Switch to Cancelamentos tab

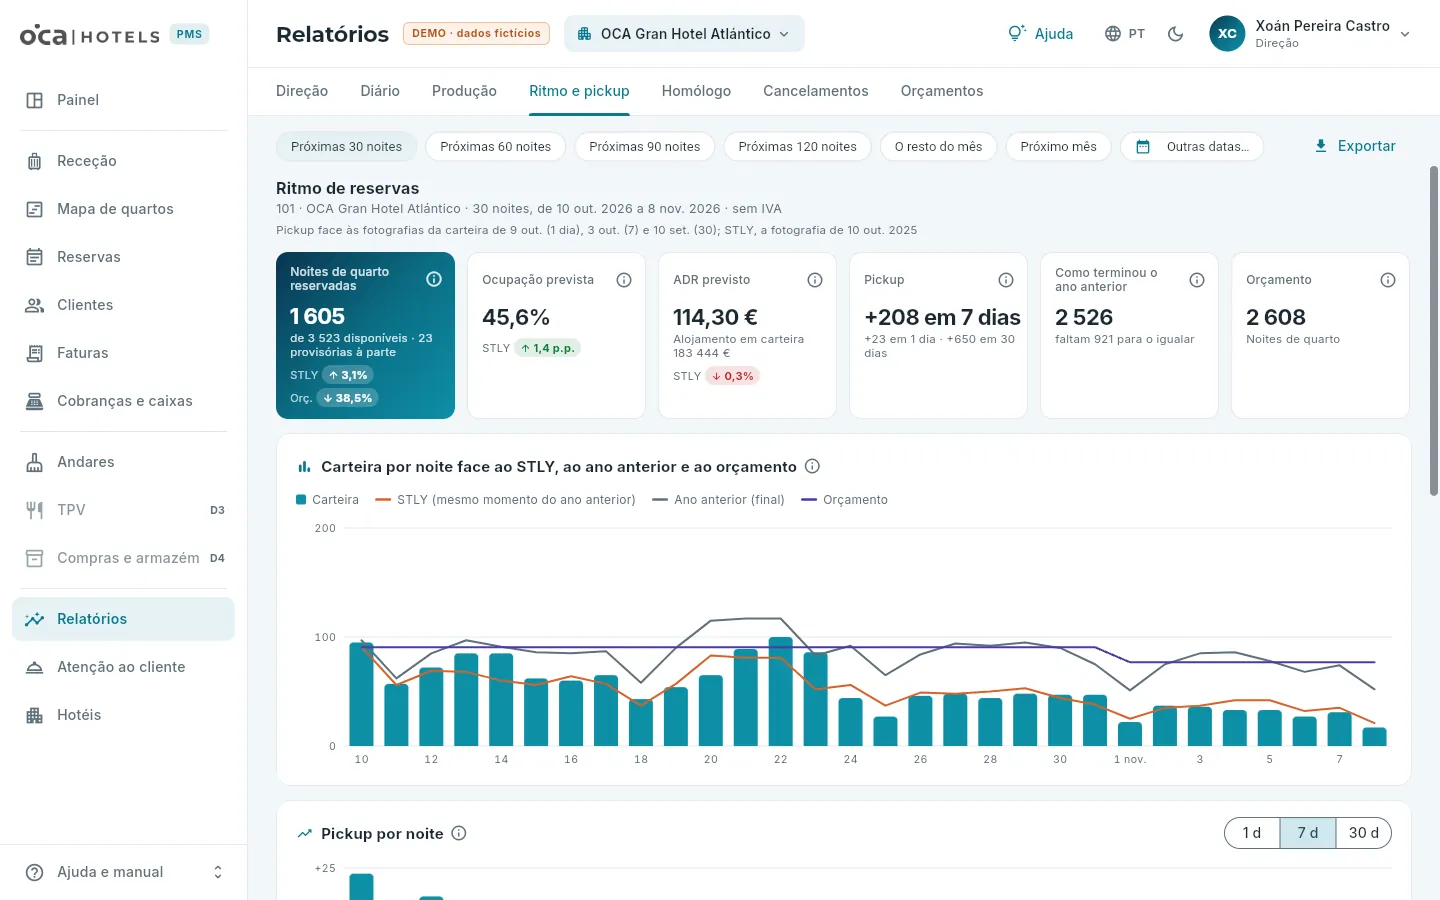coord(816,91)
